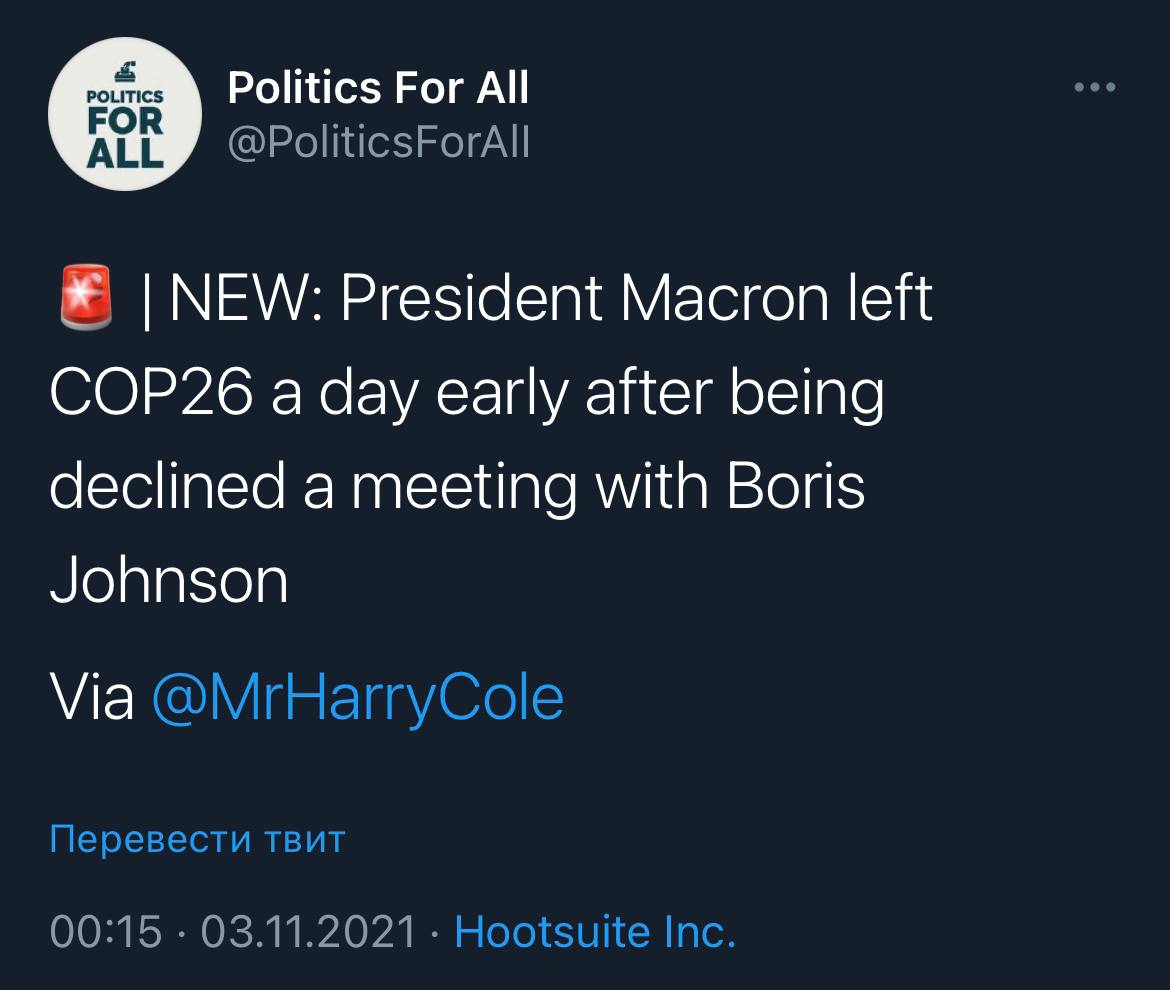
Task: Click the small ballot box icon in the logo
Action: click(126, 71)
